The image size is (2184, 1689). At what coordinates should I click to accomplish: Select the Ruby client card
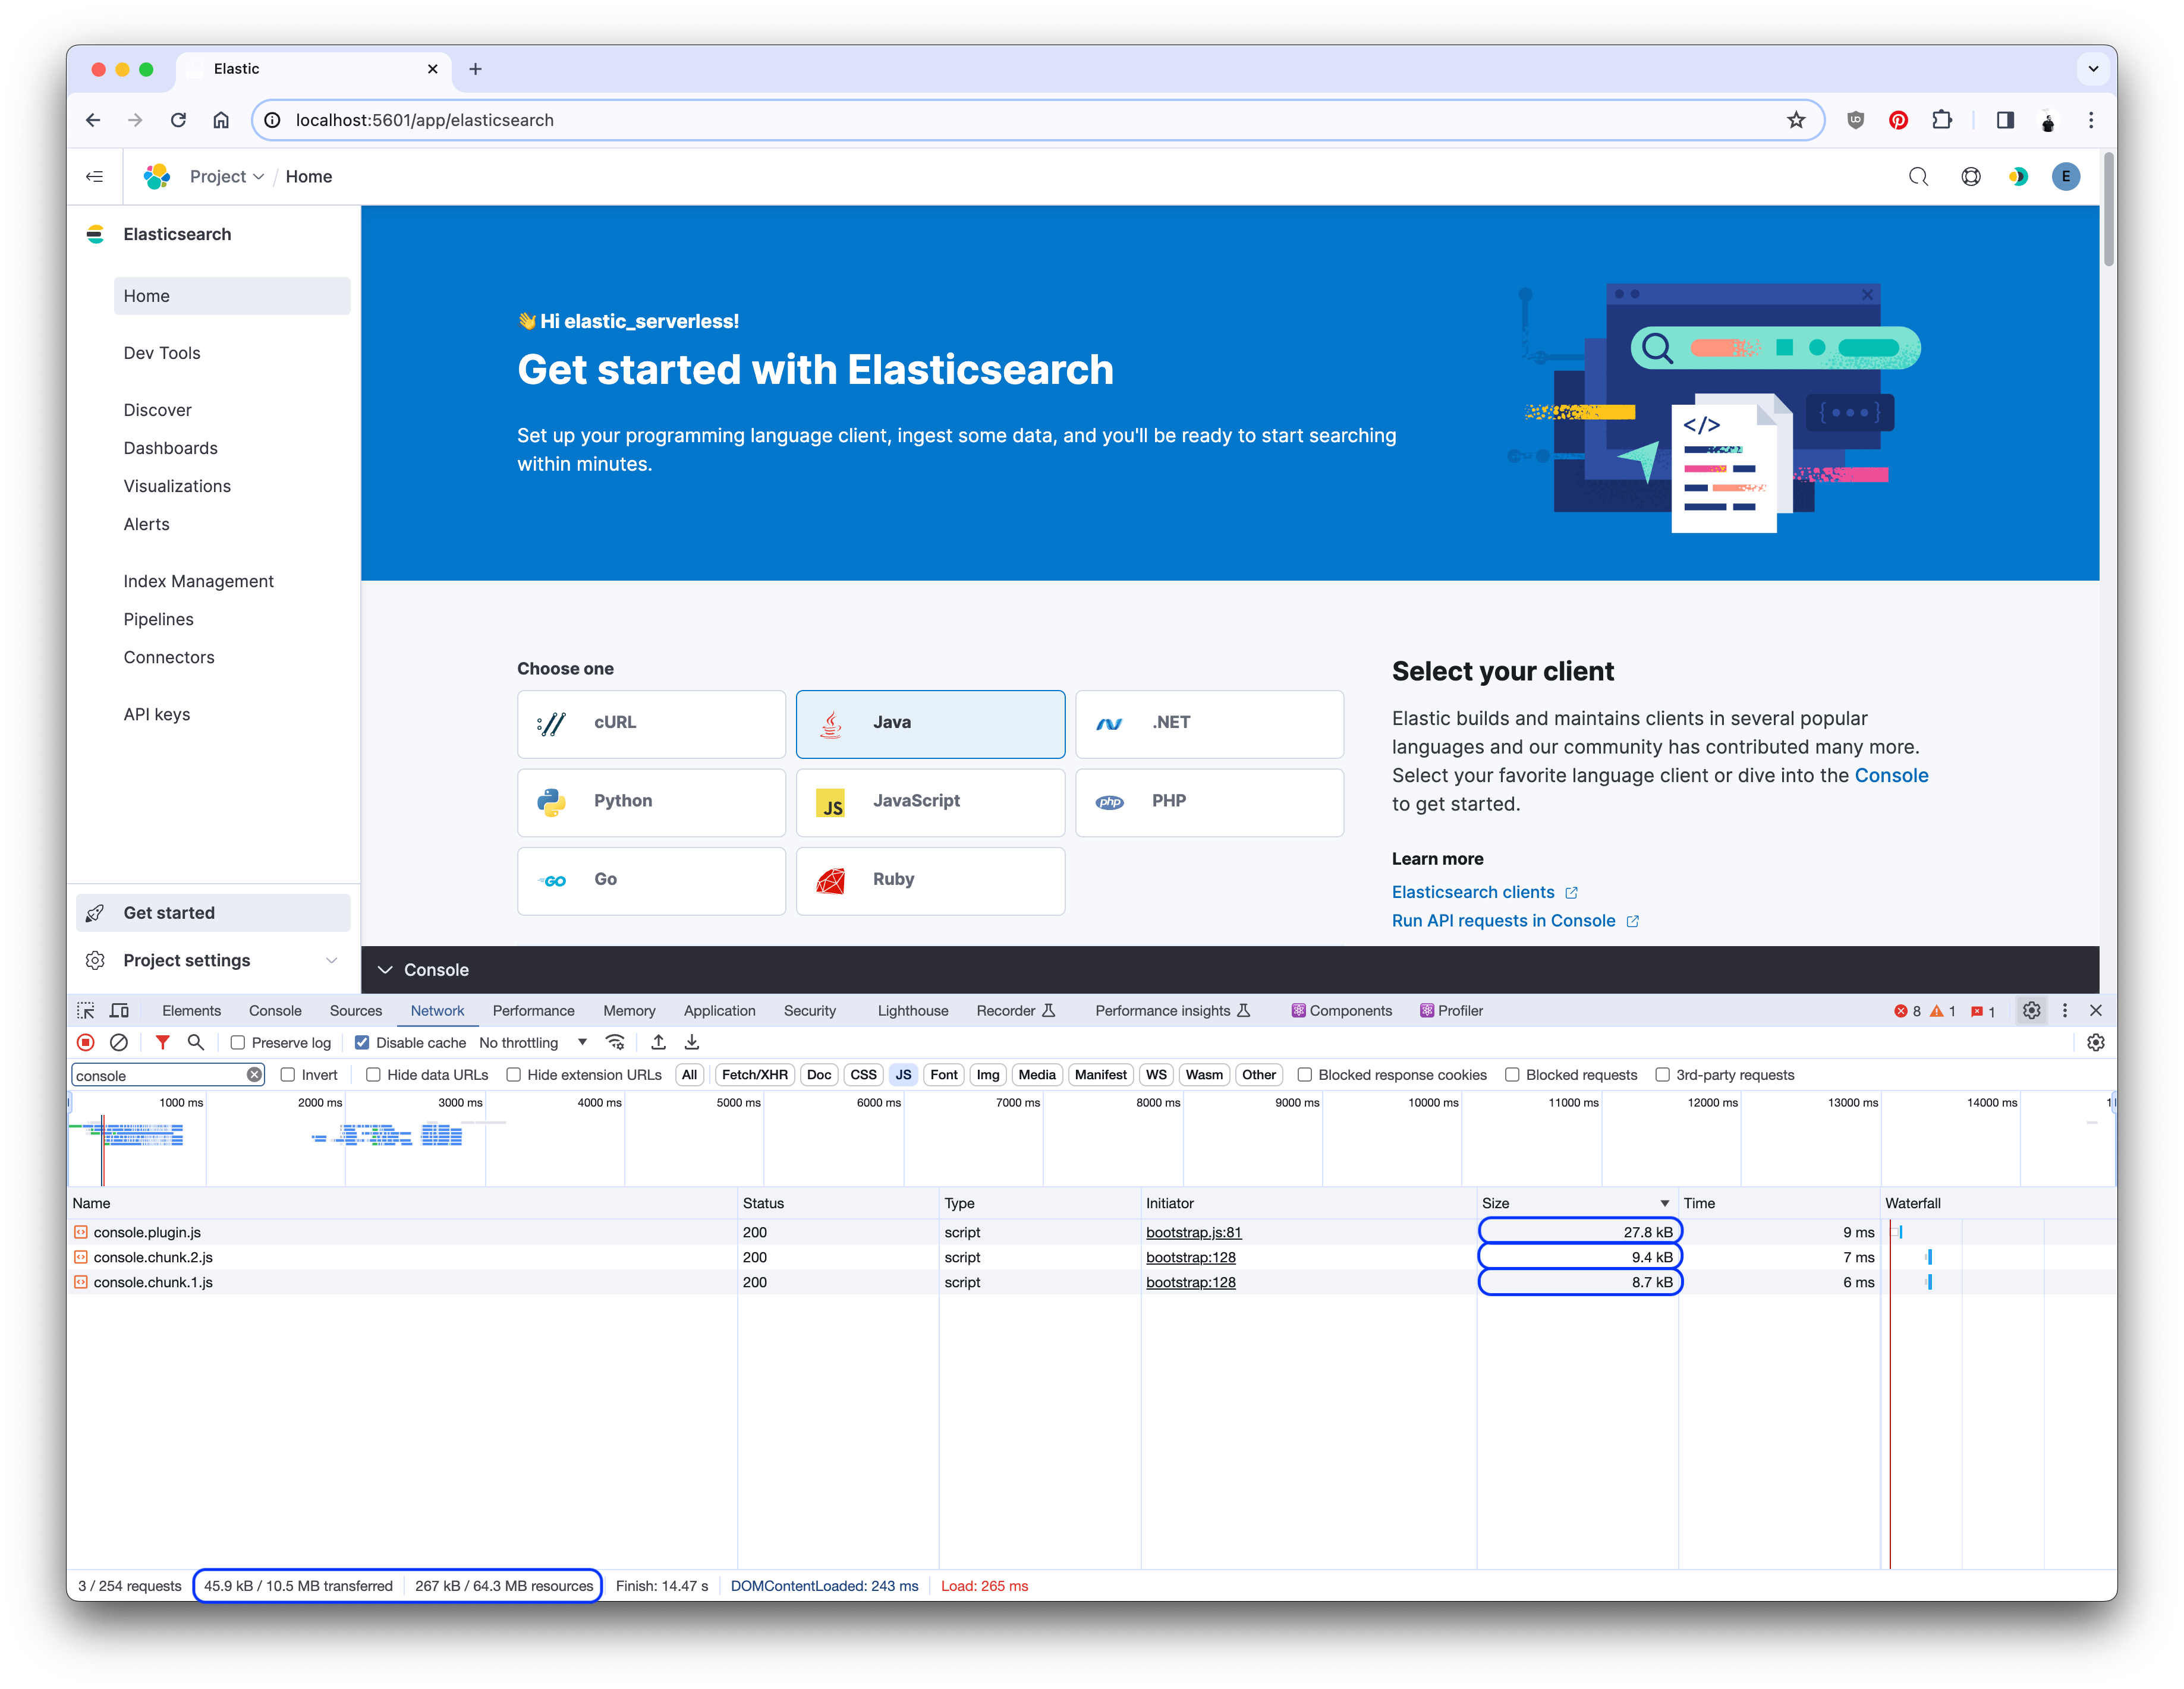(930, 880)
